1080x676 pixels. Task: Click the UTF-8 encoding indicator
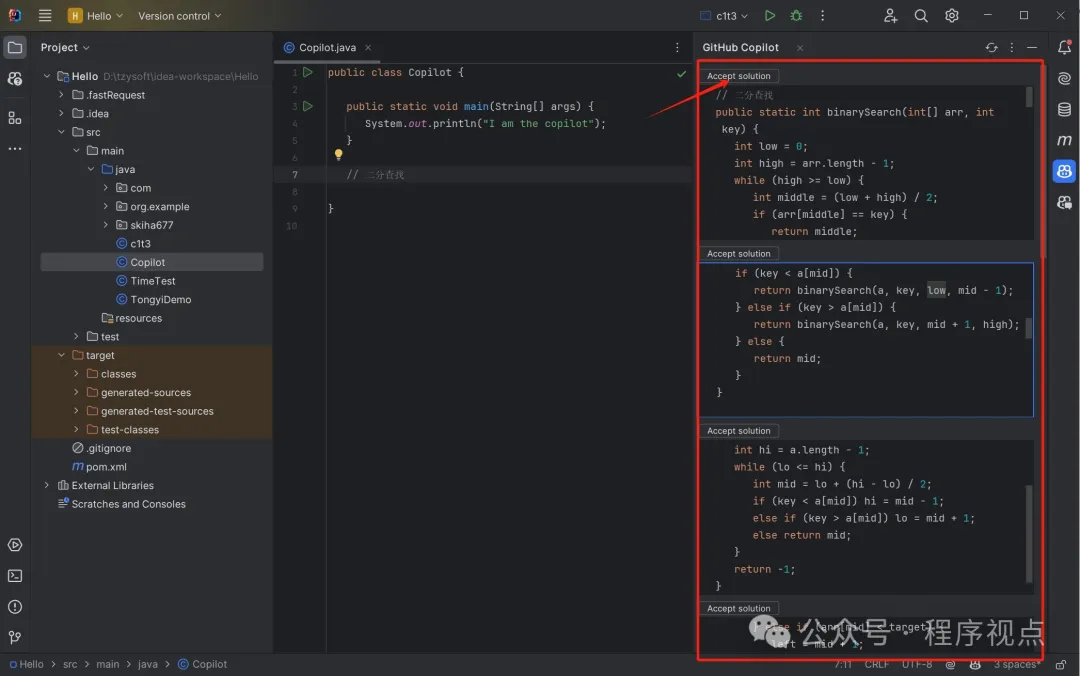pos(917,664)
